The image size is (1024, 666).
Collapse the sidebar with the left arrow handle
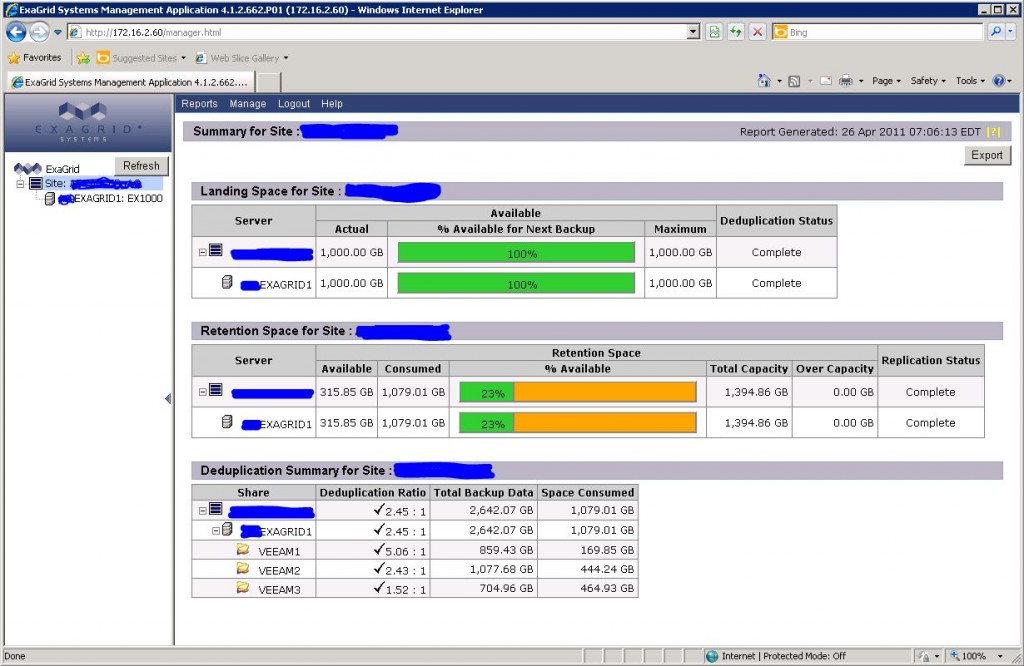click(168, 398)
